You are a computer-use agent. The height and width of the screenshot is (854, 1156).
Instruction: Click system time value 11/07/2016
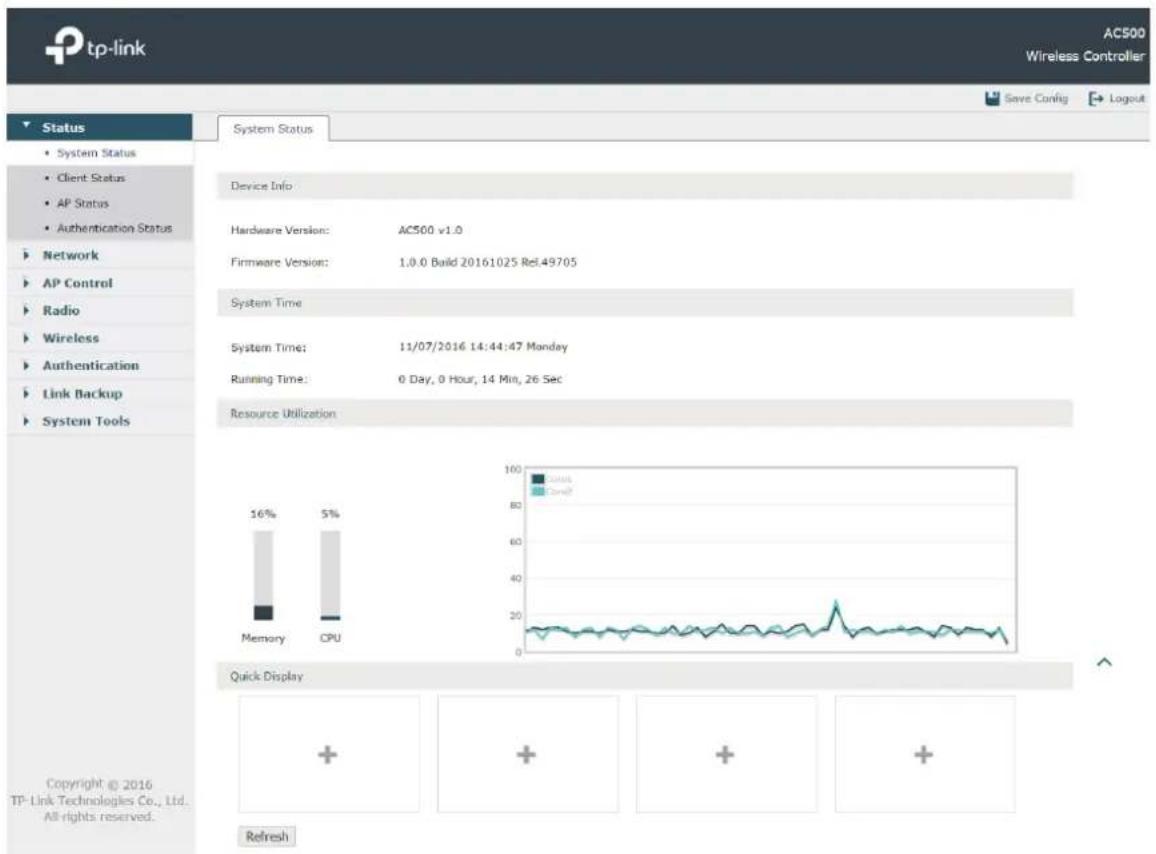[483, 347]
